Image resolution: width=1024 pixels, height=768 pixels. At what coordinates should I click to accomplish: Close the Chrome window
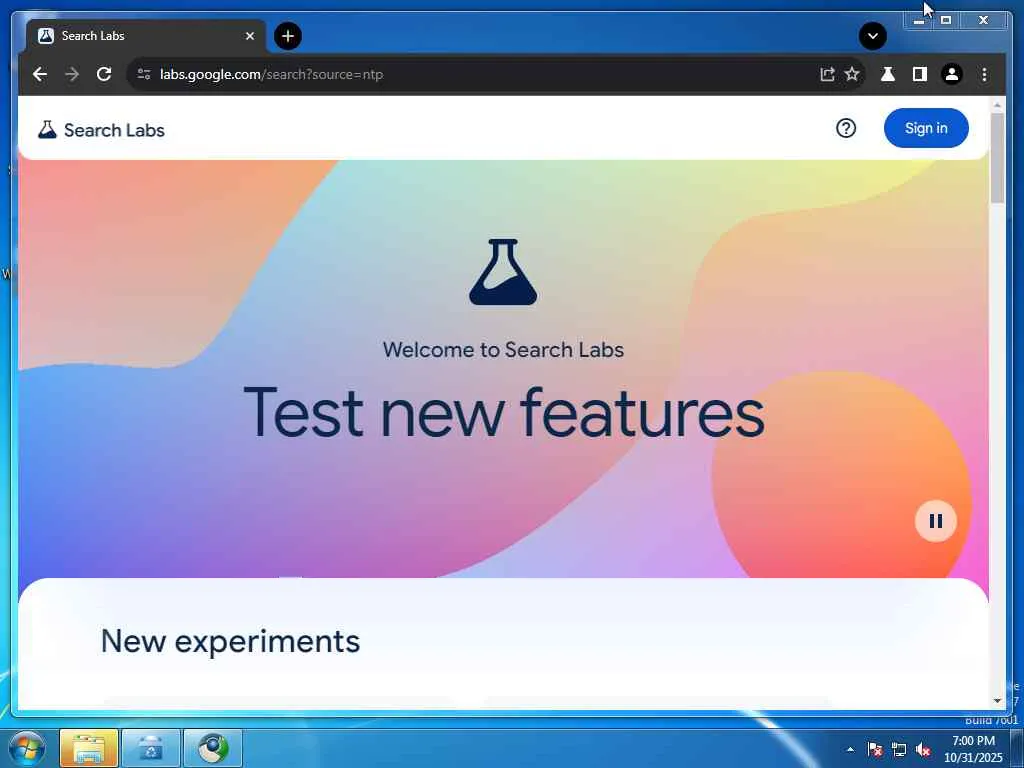point(984,21)
